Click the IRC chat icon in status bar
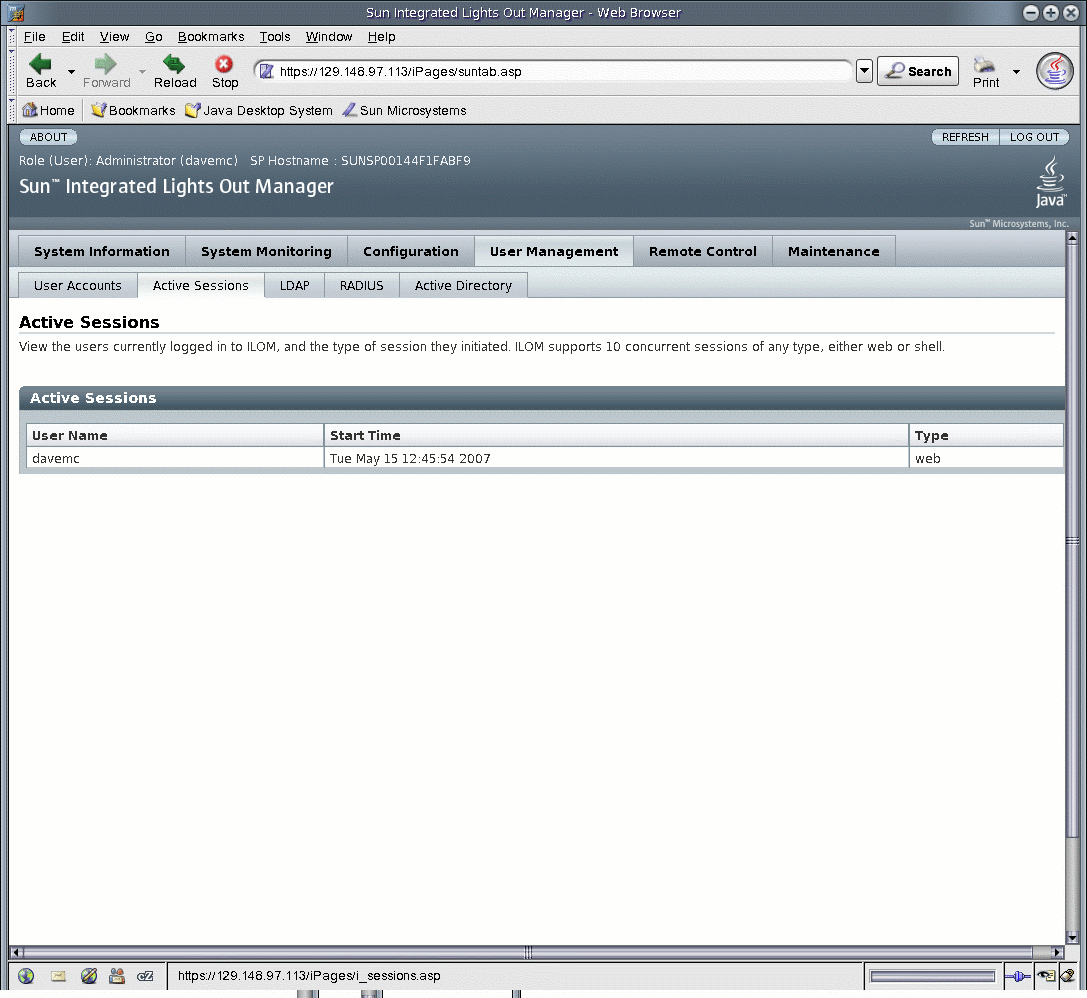This screenshot has width=1087, height=998. coord(145,976)
